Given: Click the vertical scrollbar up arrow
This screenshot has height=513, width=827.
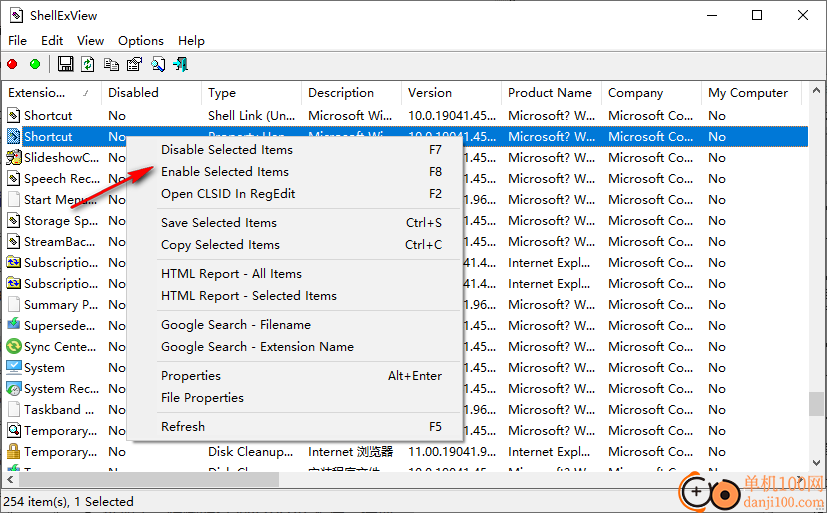Looking at the screenshot, I should [816, 90].
